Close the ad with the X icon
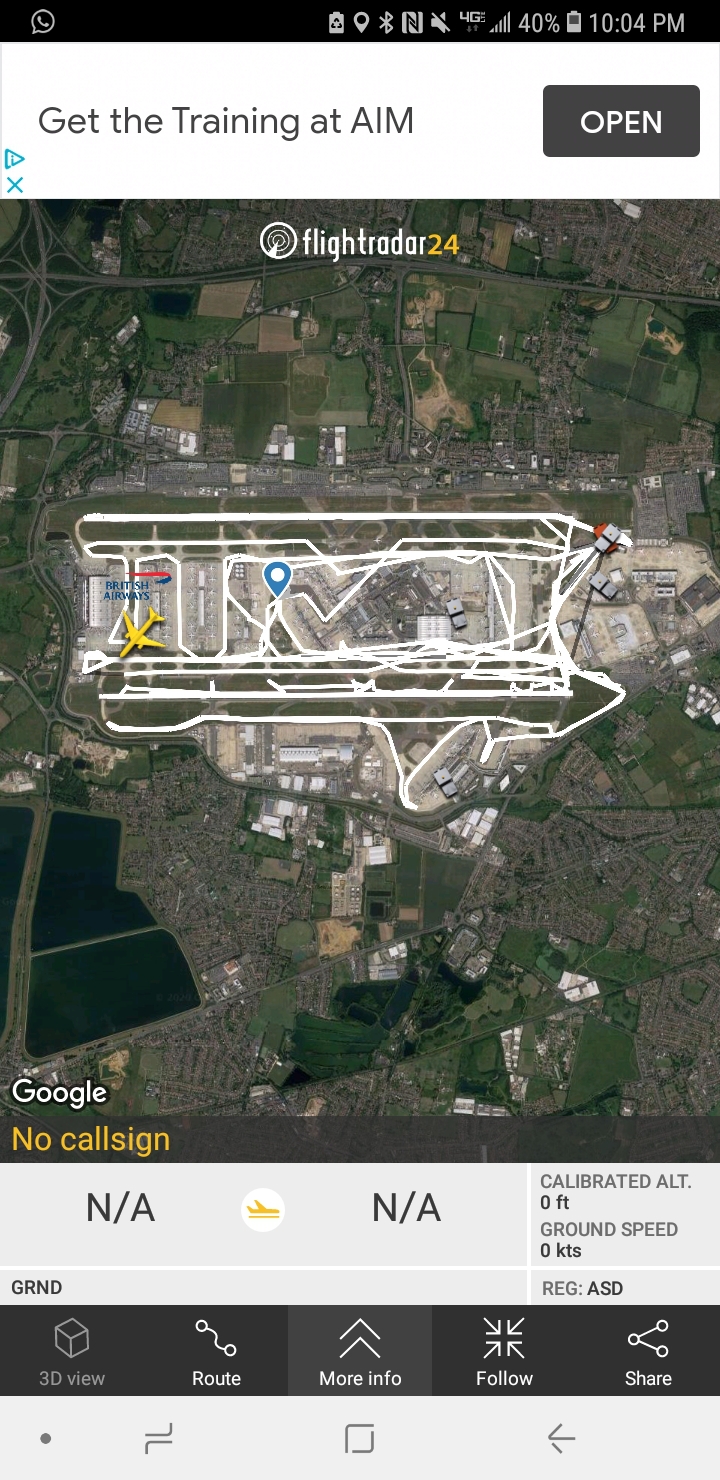This screenshot has height=1480, width=720. (x=15, y=184)
